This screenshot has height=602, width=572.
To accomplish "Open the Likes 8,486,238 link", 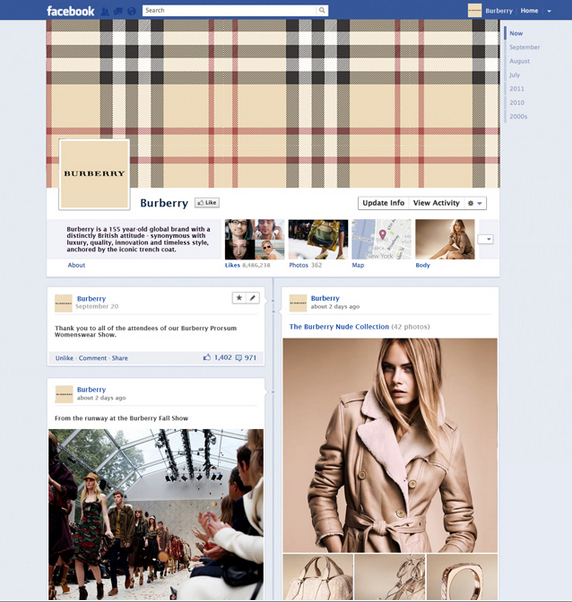I will (248, 265).
